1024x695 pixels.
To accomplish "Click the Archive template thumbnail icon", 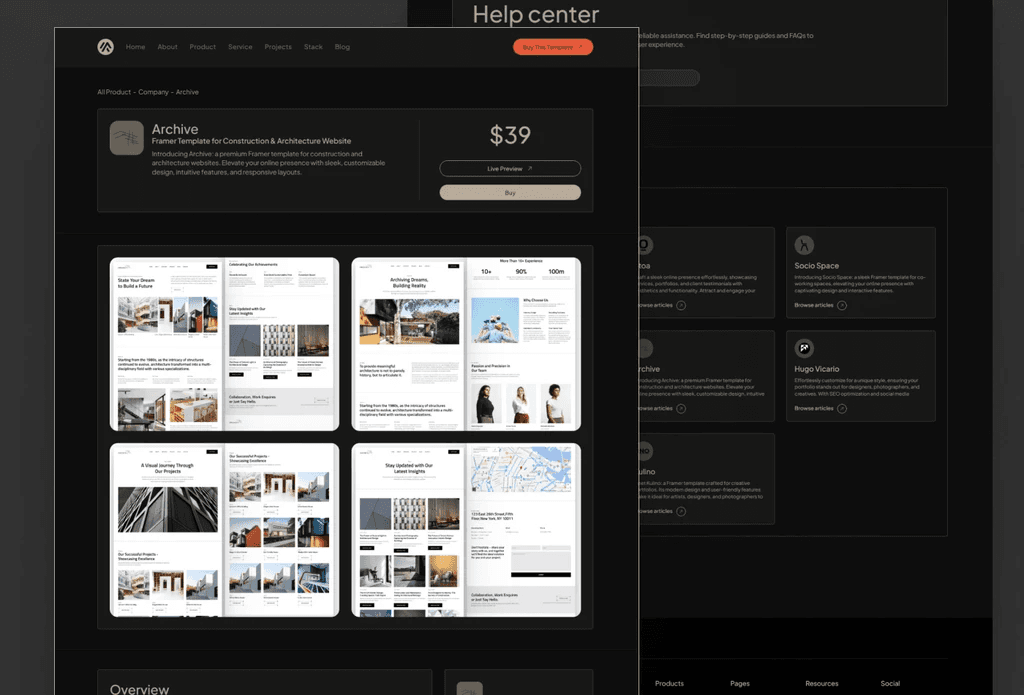I will tap(127, 138).
